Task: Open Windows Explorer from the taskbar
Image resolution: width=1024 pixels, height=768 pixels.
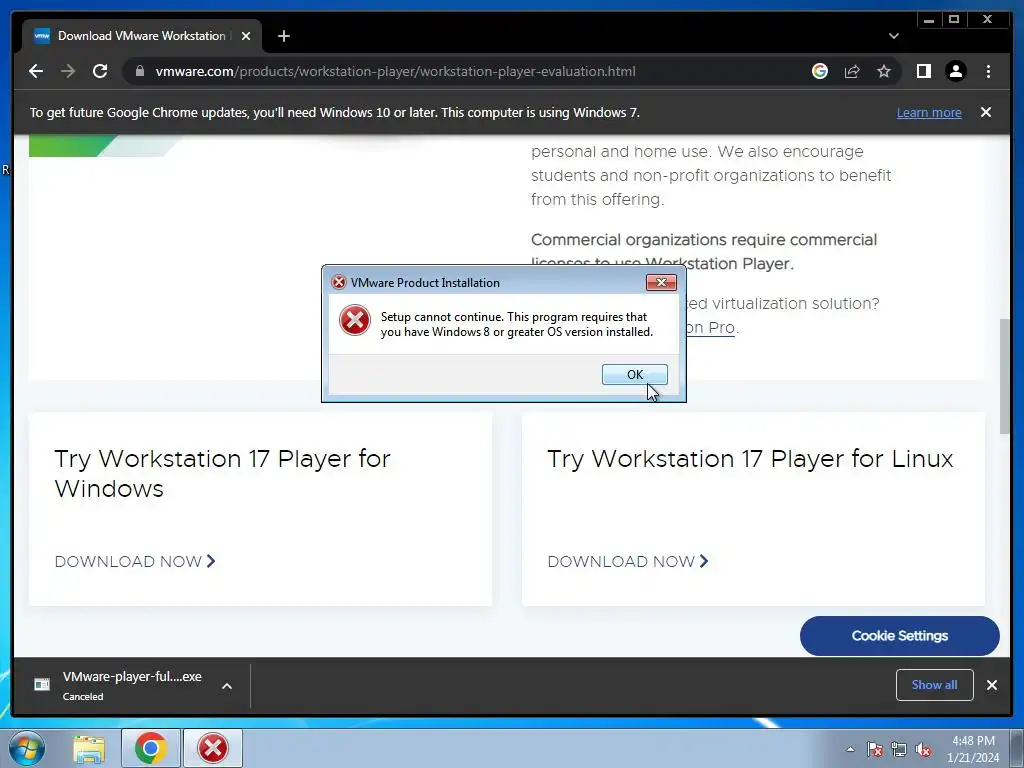Action: pos(89,748)
